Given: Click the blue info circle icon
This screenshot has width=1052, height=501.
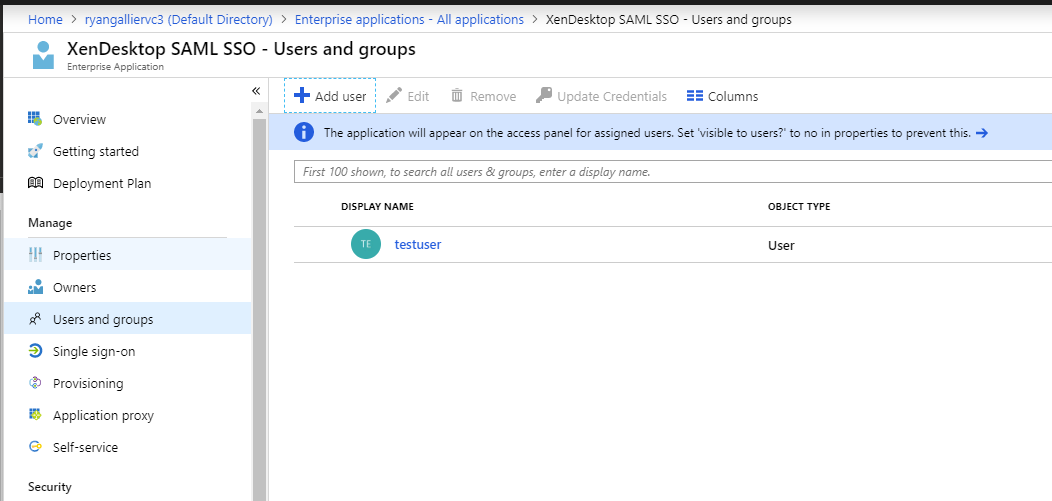Looking at the screenshot, I should 304,132.
